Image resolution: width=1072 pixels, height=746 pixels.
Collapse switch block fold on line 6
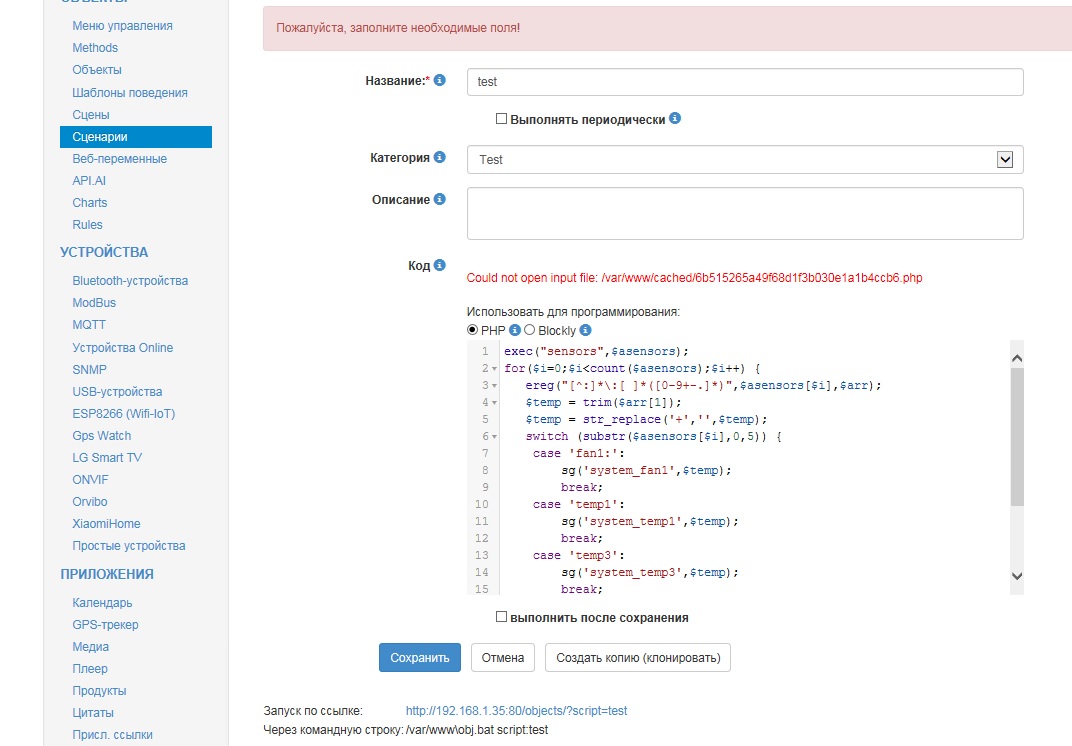[x=494, y=437]
